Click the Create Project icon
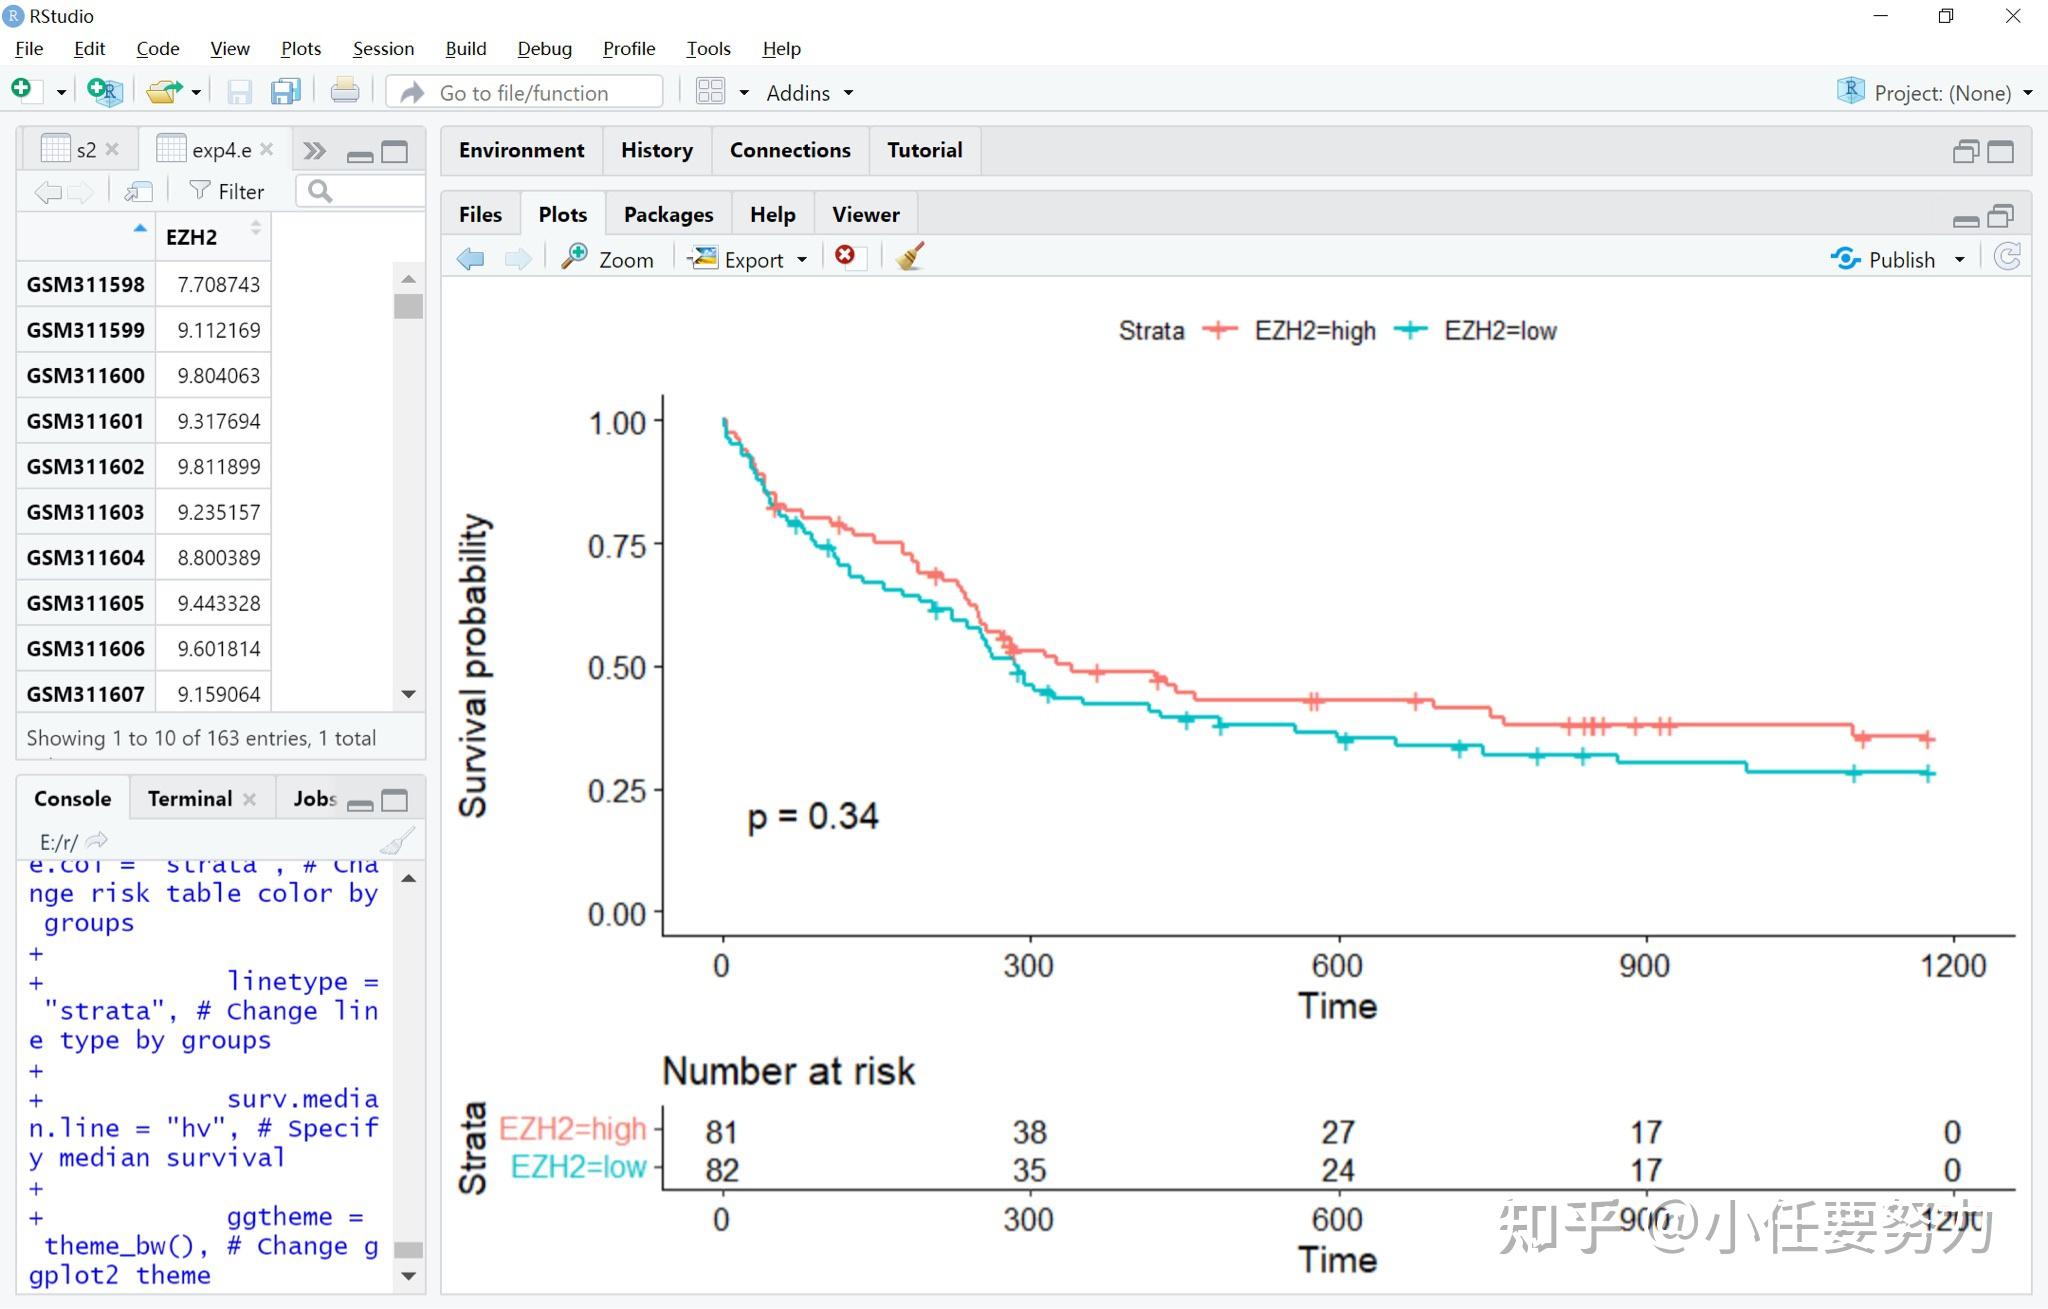The image size is (2048, 1309). (x=104, y=92)
